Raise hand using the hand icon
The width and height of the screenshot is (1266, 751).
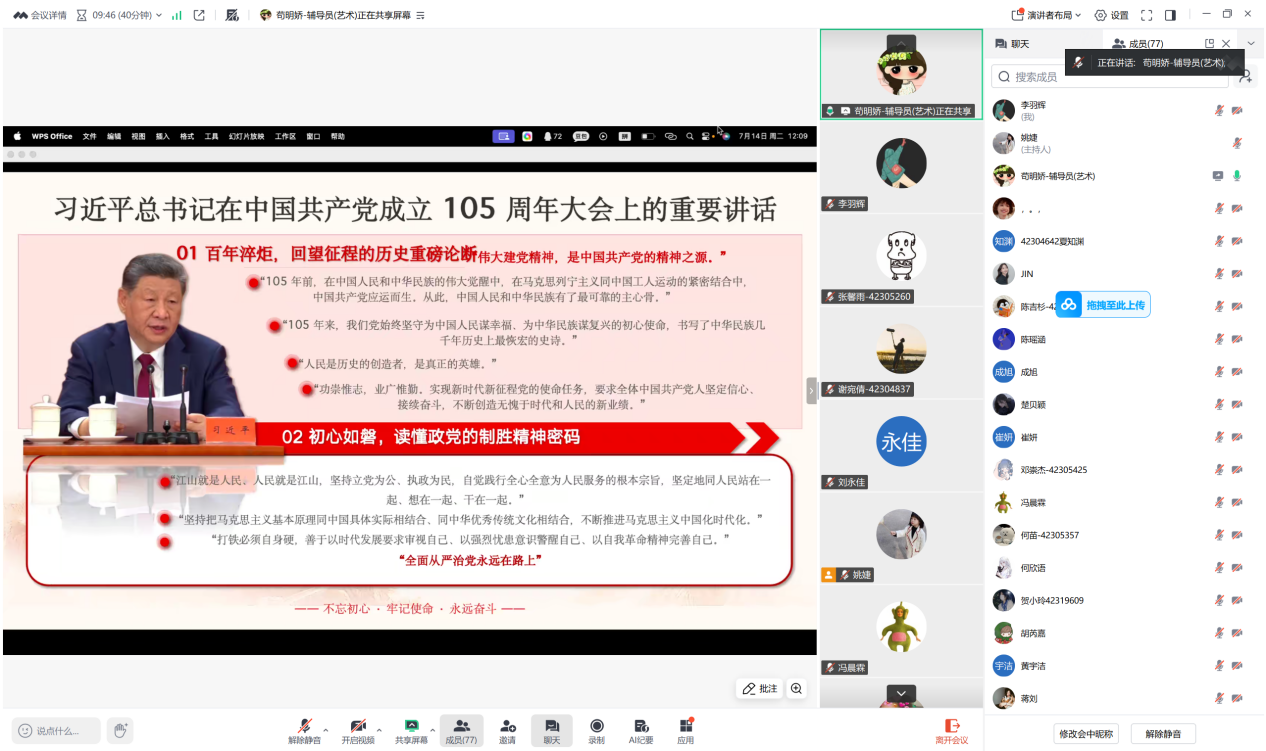point(120,730)
